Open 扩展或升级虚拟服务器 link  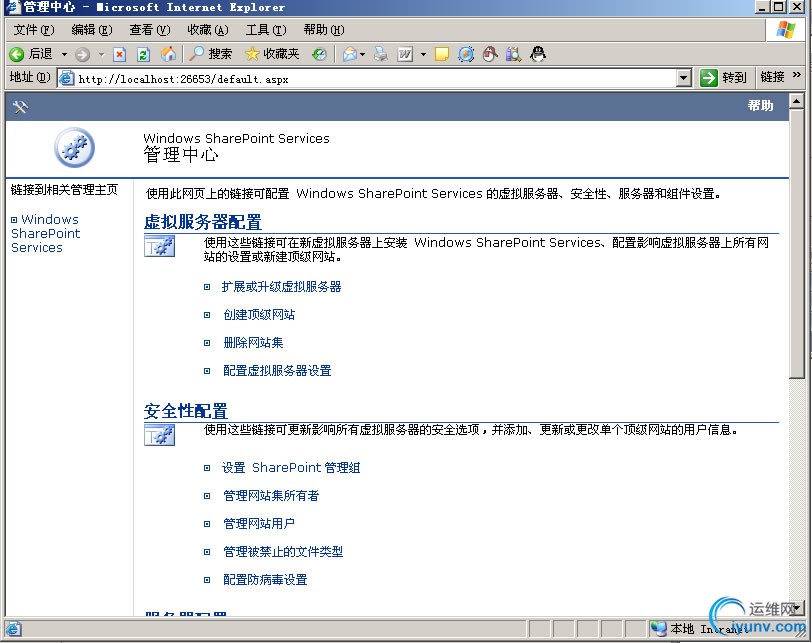point(282,287)
